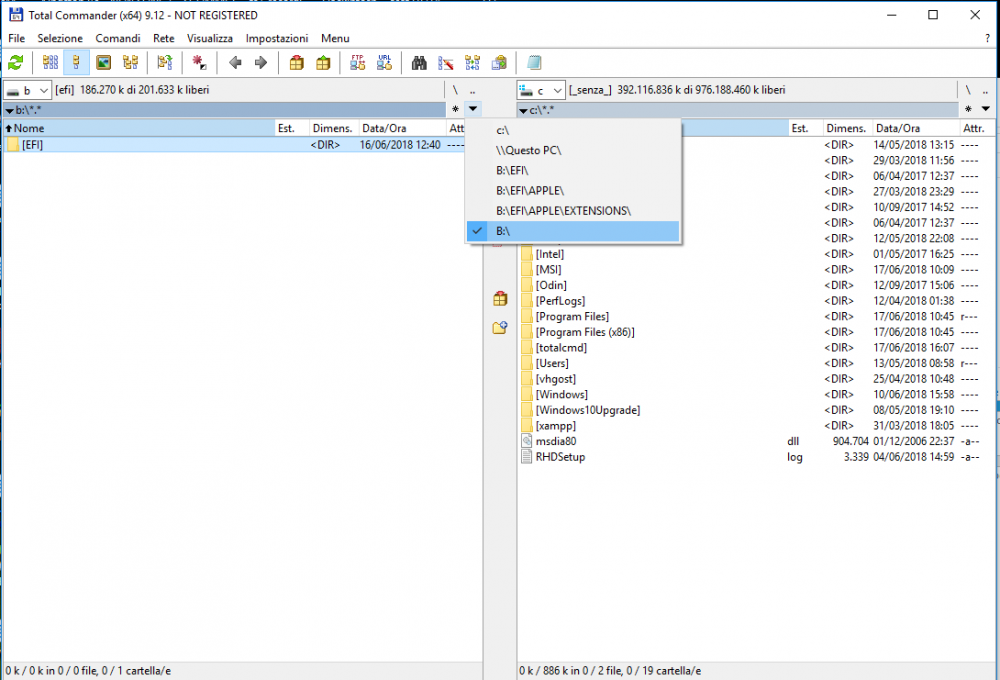Show the directory tree view icon
Viewport: 1000px width, 680px height.
pos(130,63)
